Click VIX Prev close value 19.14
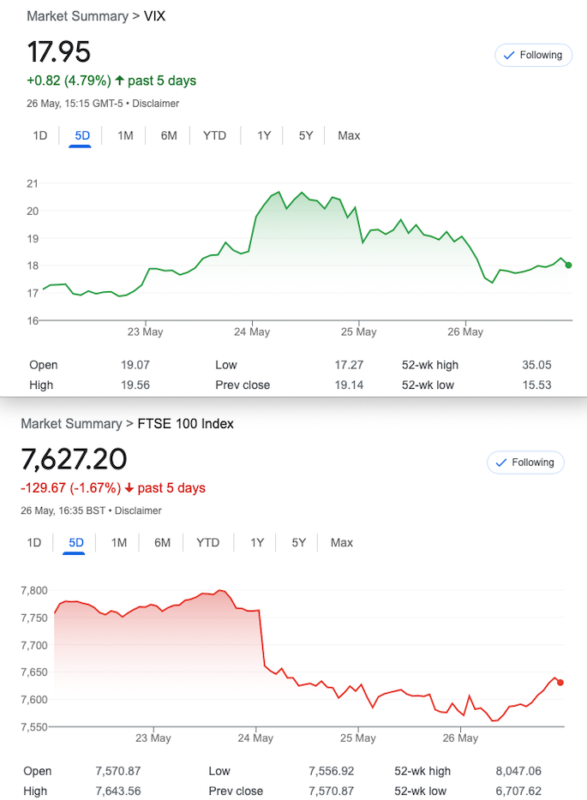 point(349,385)
